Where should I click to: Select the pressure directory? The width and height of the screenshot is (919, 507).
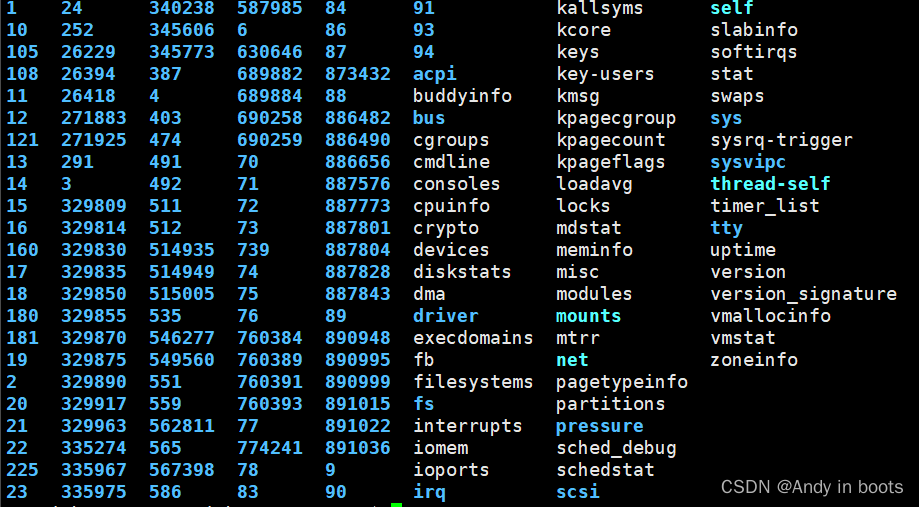[600, 426]
